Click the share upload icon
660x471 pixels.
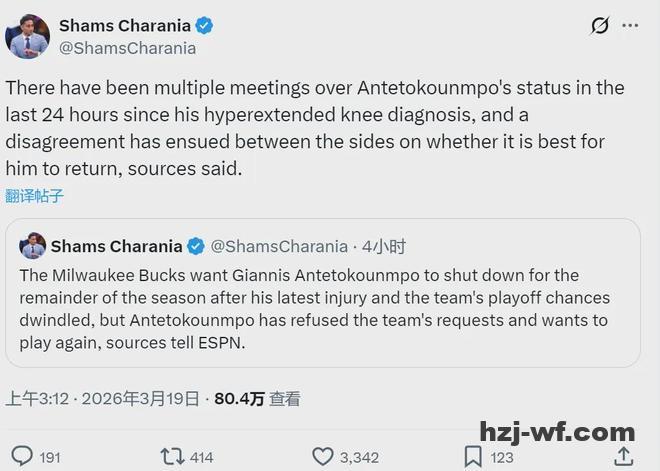pyautogui.click(x=623, y=456)
